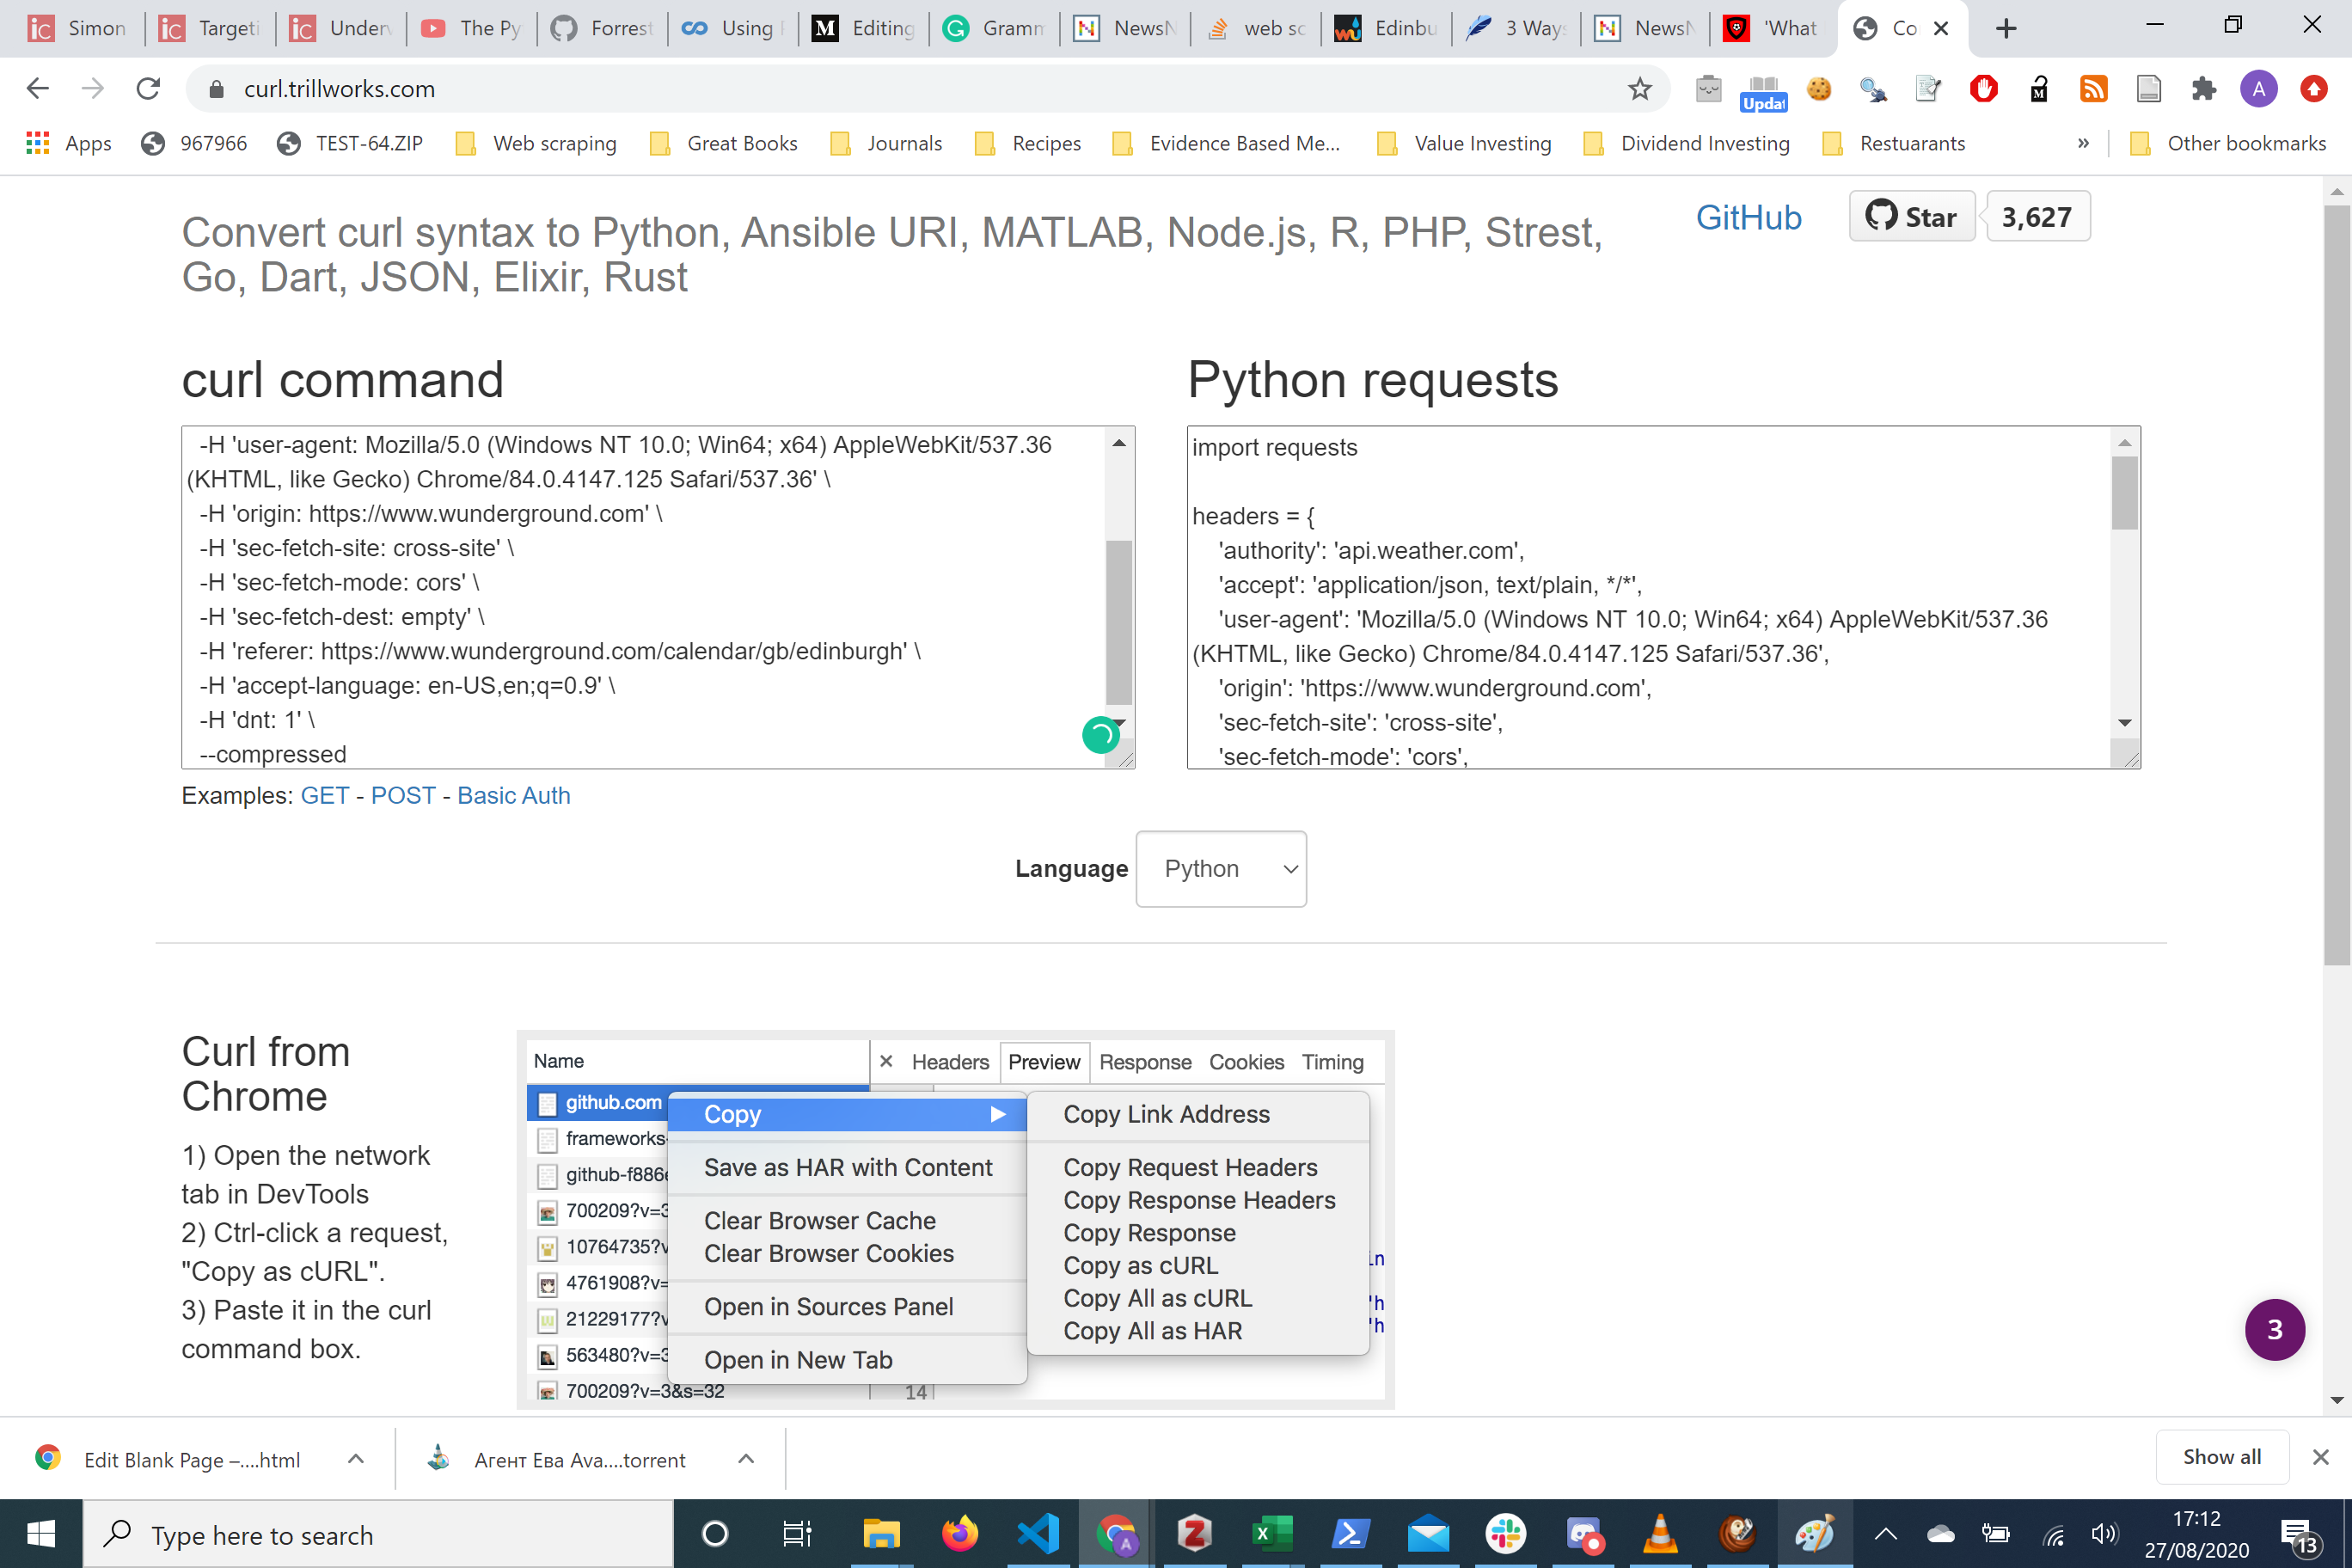
Task: Open the Recipes bookmarks folder
Action: point(1028,144)
